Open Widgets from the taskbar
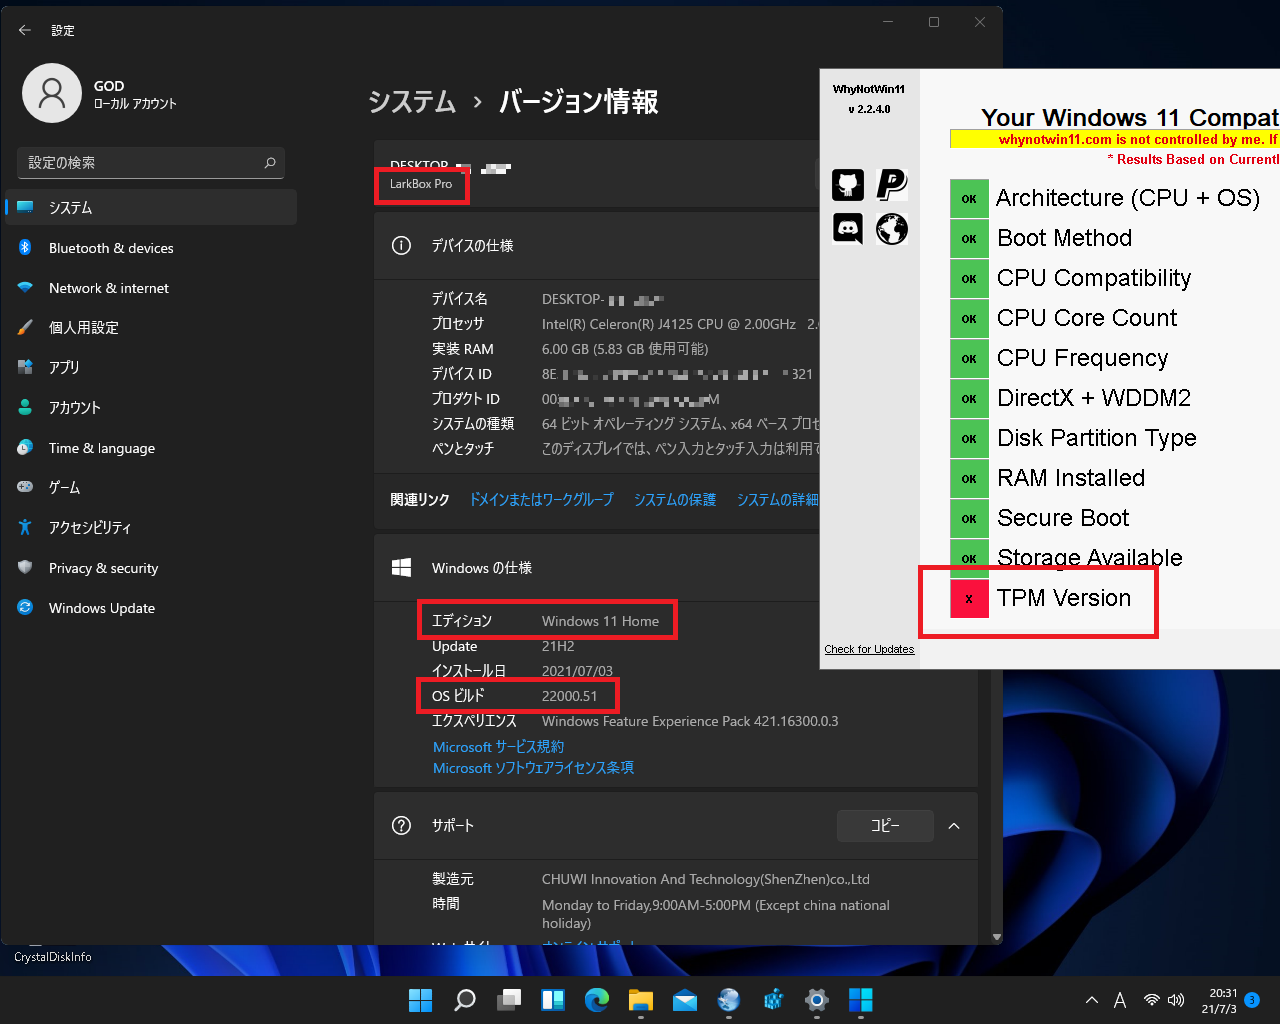Image resolution: width=1280 pixels, height=1024 pixels. coord(553,1000)
